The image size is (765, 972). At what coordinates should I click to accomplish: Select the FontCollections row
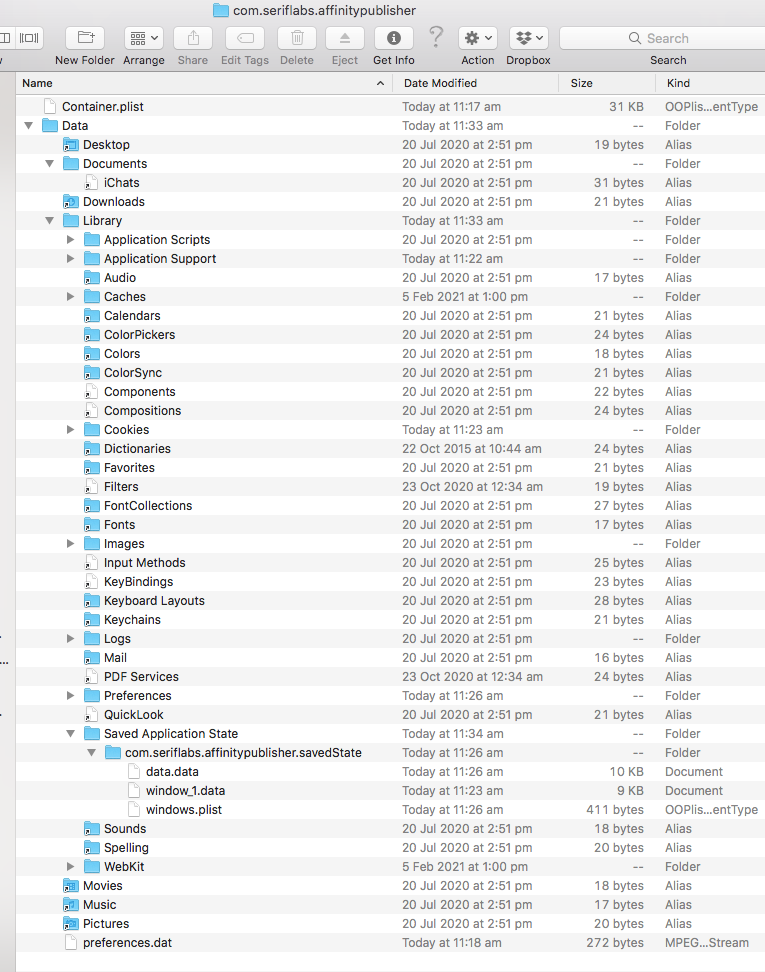(391, 506)
